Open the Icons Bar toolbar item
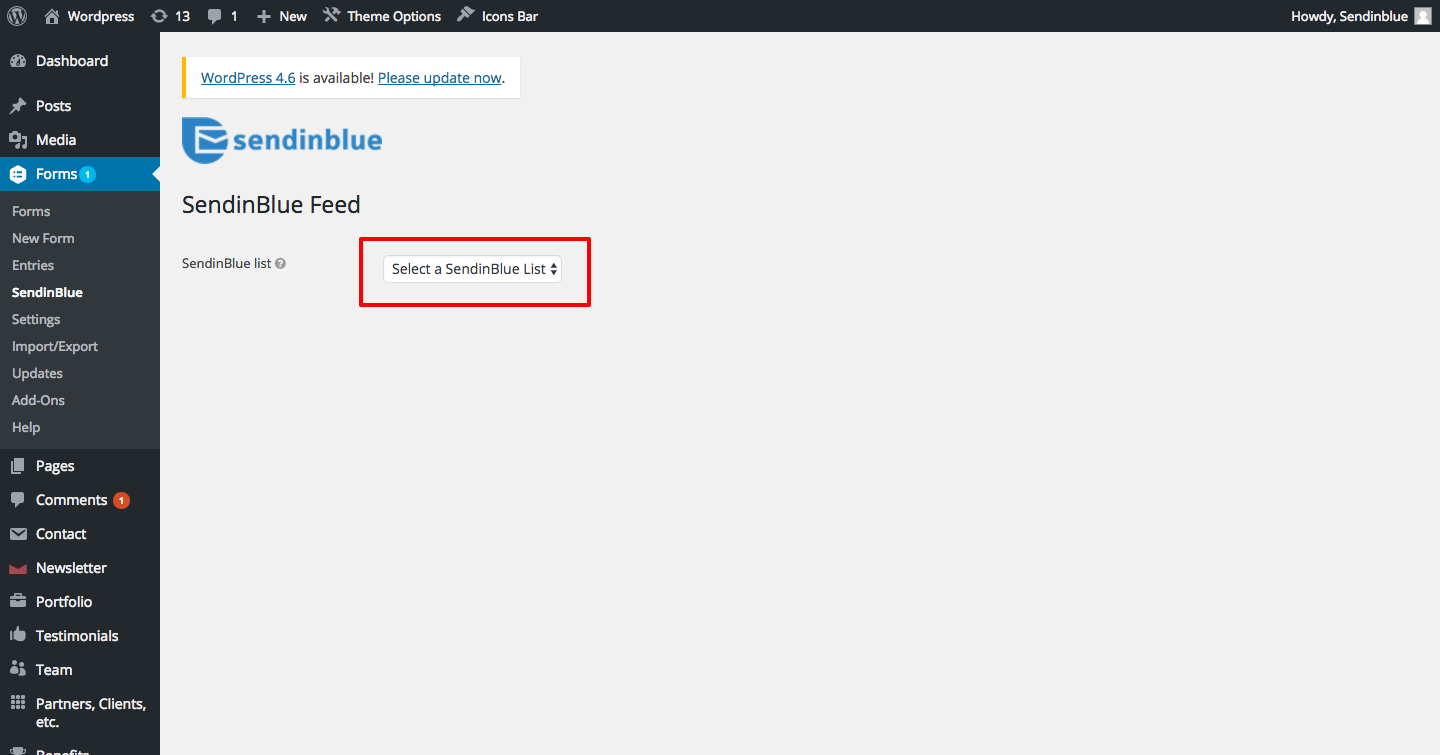Image resolution: width=1440 pixels, height=755 pixels. click(497, 16)
